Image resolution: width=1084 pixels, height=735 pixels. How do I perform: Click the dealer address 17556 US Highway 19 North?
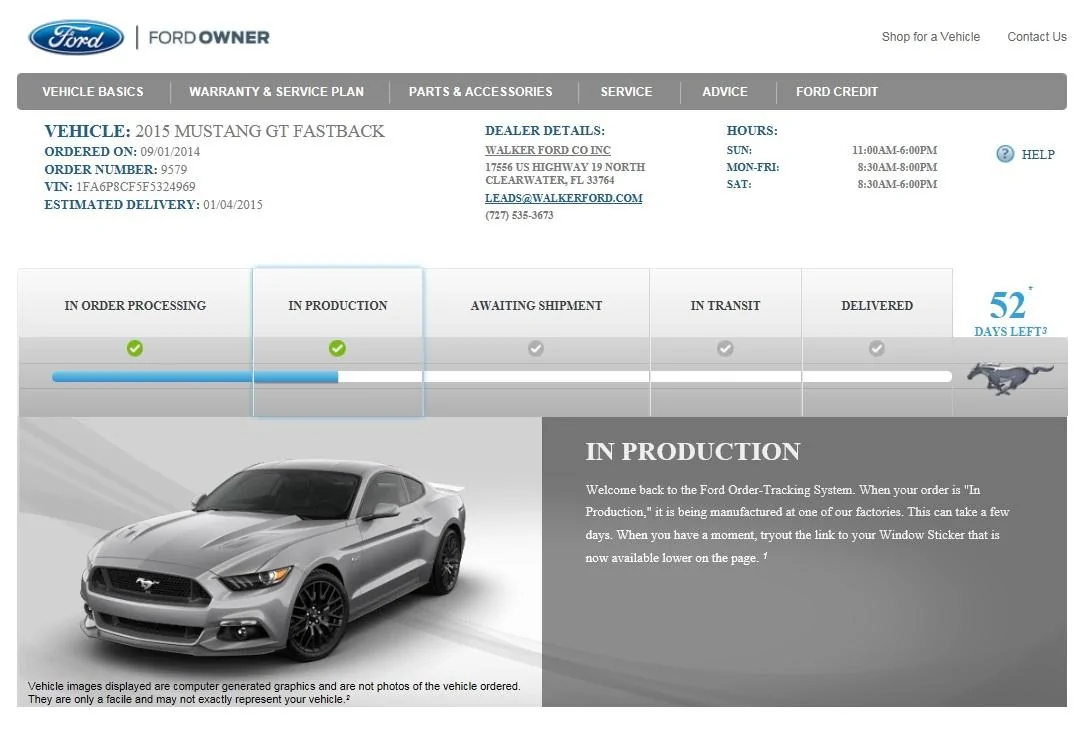(565, 167)
